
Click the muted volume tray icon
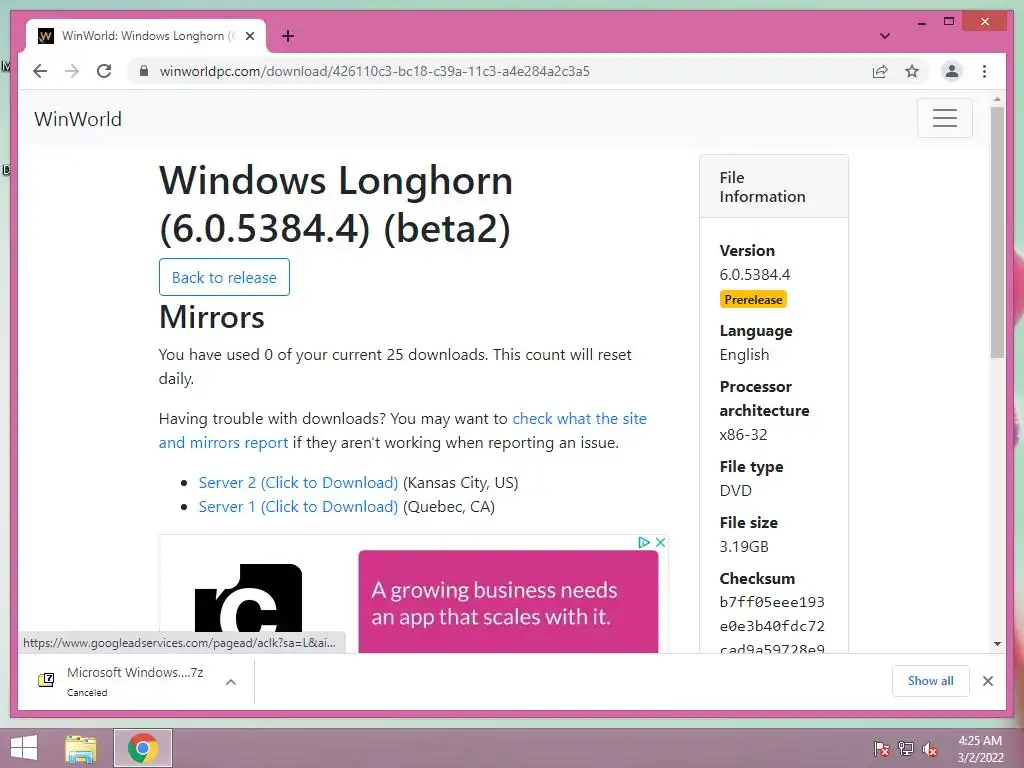coord(930,748)
